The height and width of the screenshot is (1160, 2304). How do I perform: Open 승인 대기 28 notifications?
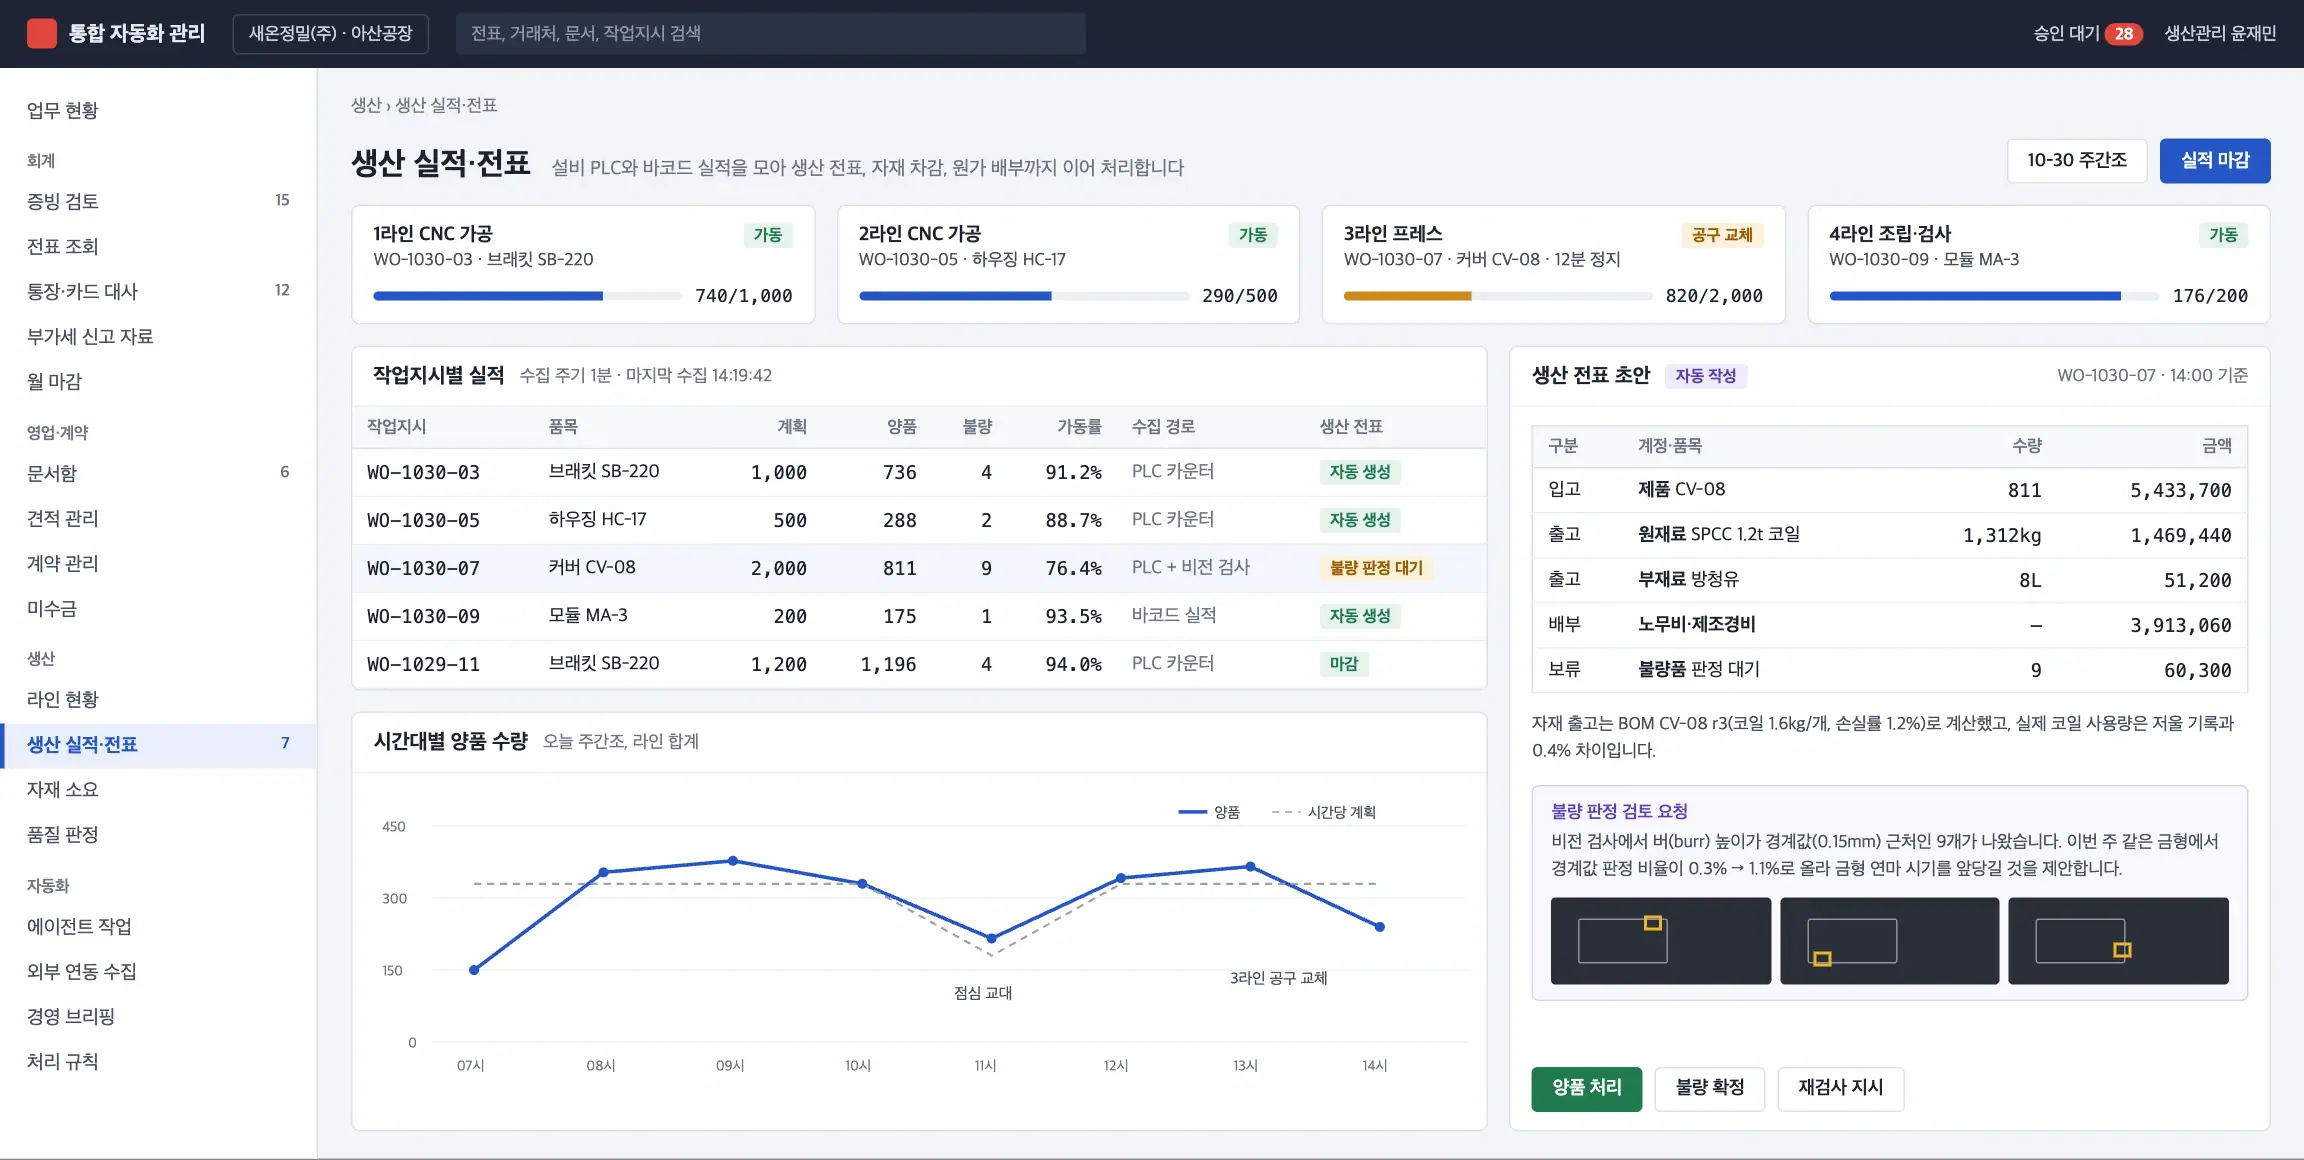tap(2087, 33)
